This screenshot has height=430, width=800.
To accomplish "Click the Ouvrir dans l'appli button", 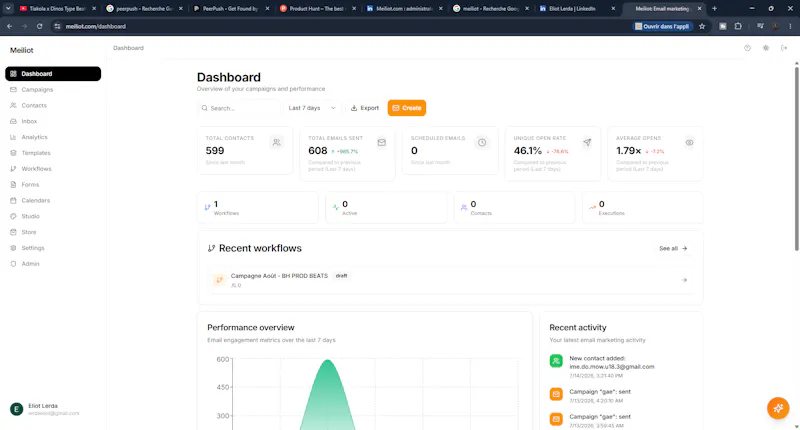I will (662, 26).
